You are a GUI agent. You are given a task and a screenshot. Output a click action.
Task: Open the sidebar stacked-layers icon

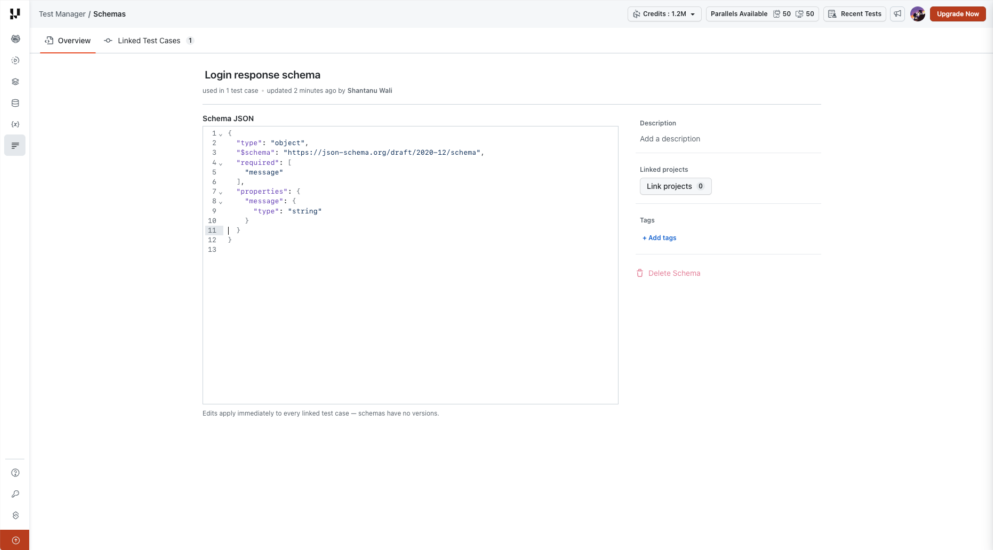(x=15, y=82)
